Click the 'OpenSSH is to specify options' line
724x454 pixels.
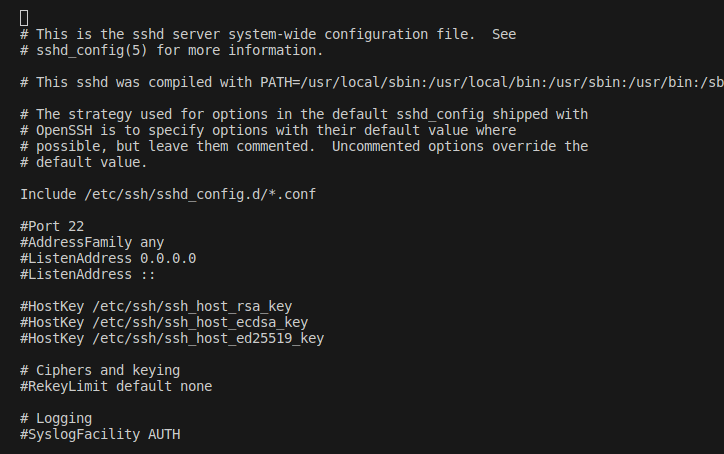[267, 130]
